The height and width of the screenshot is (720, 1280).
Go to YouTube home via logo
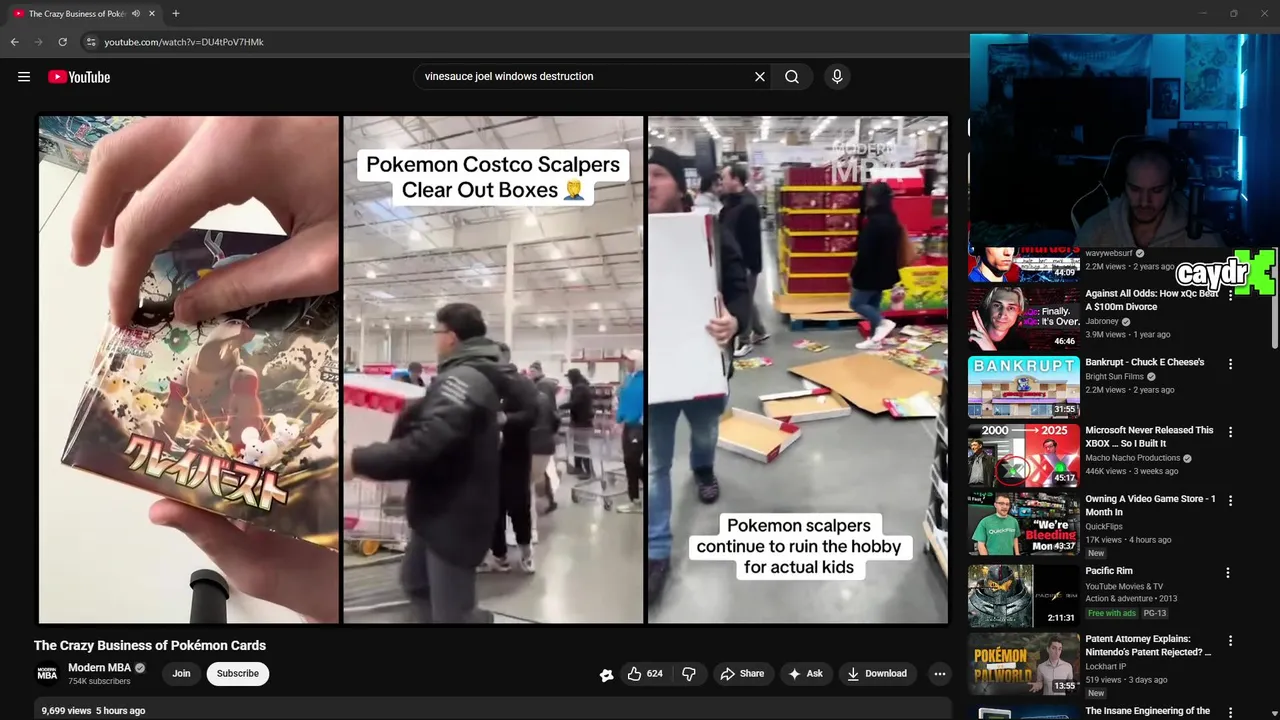point(79,77)
